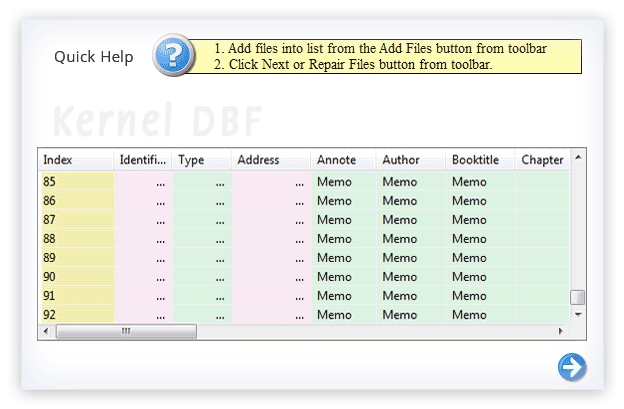Click the help tip about Add Files button
The width and height of the screenshot is (624, 409).
point(380,48)
